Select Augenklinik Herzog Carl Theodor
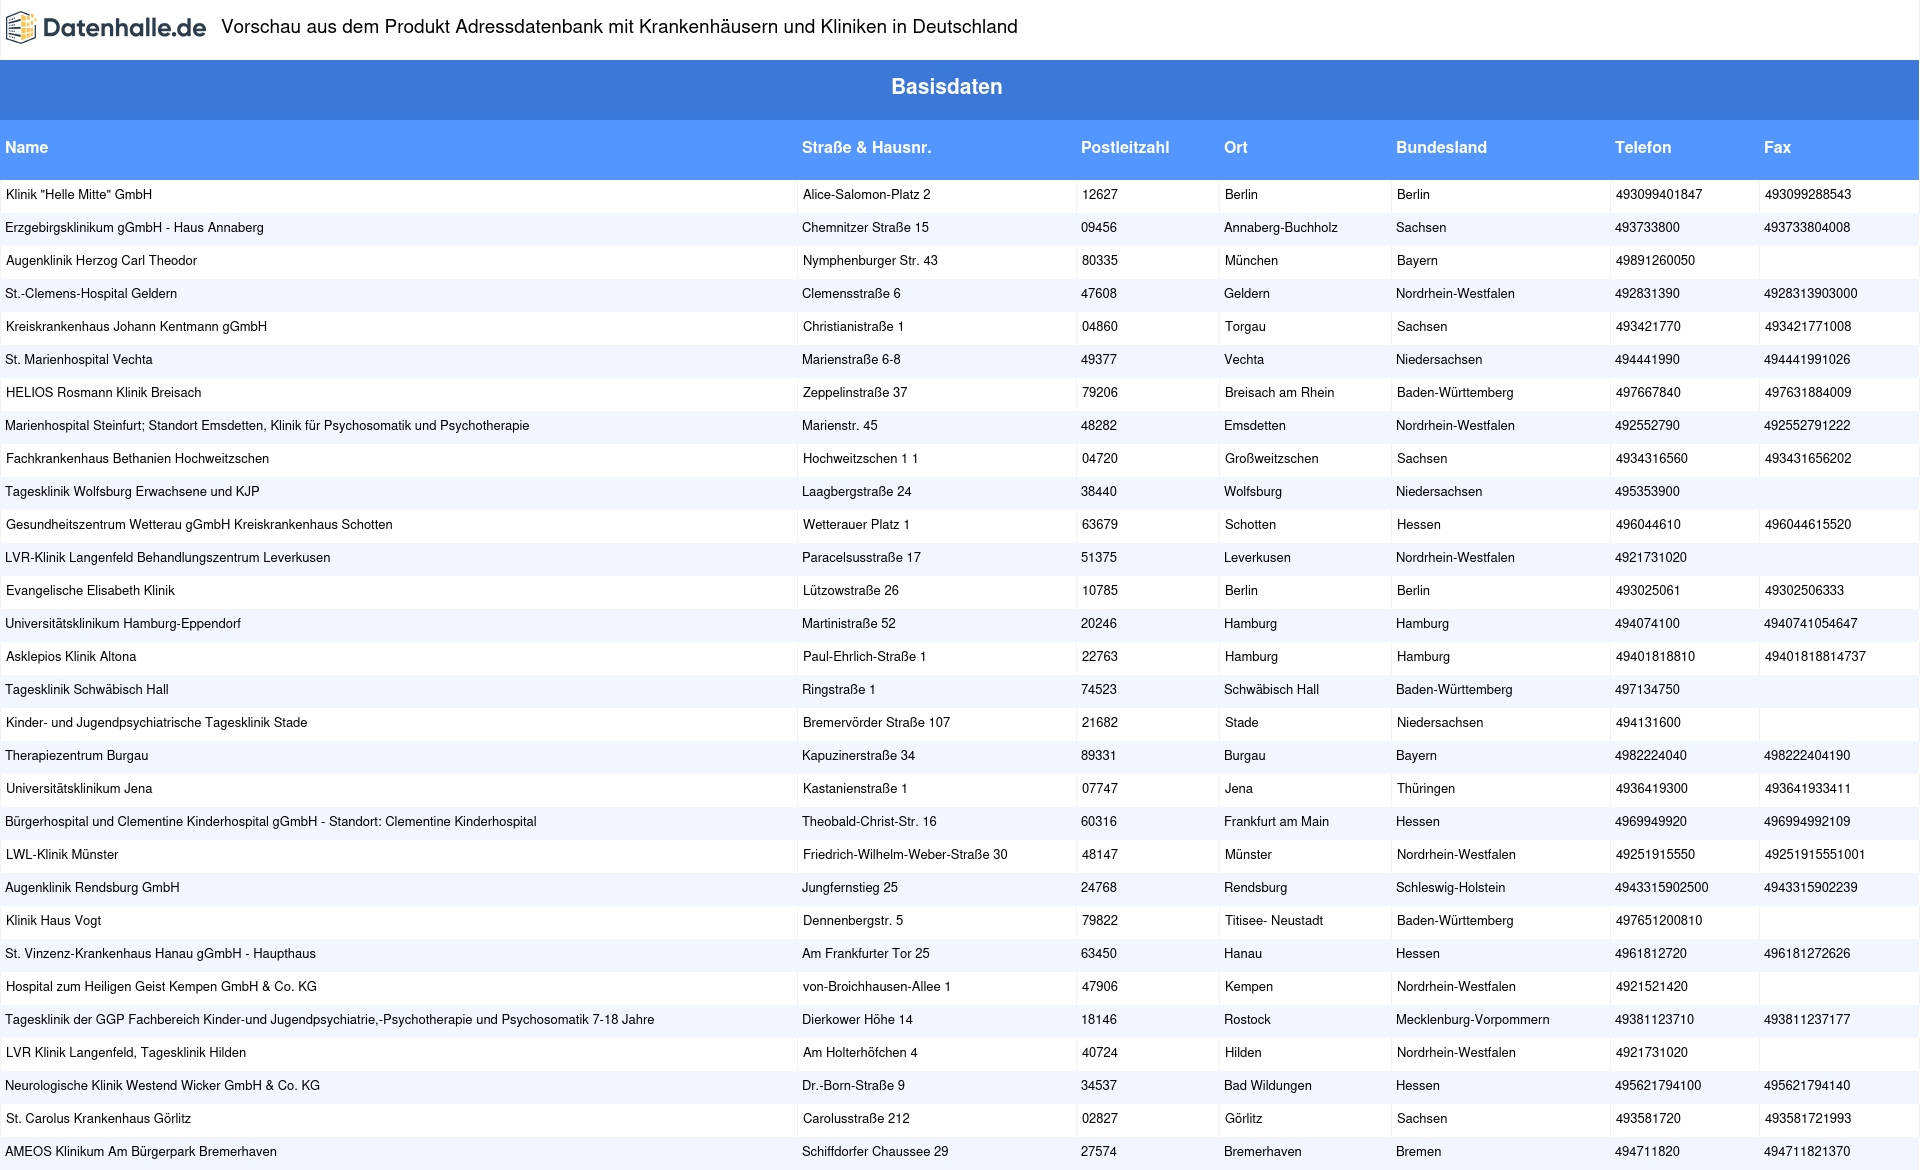This screenshot has width=1920, height=1170. click(101, 261)
